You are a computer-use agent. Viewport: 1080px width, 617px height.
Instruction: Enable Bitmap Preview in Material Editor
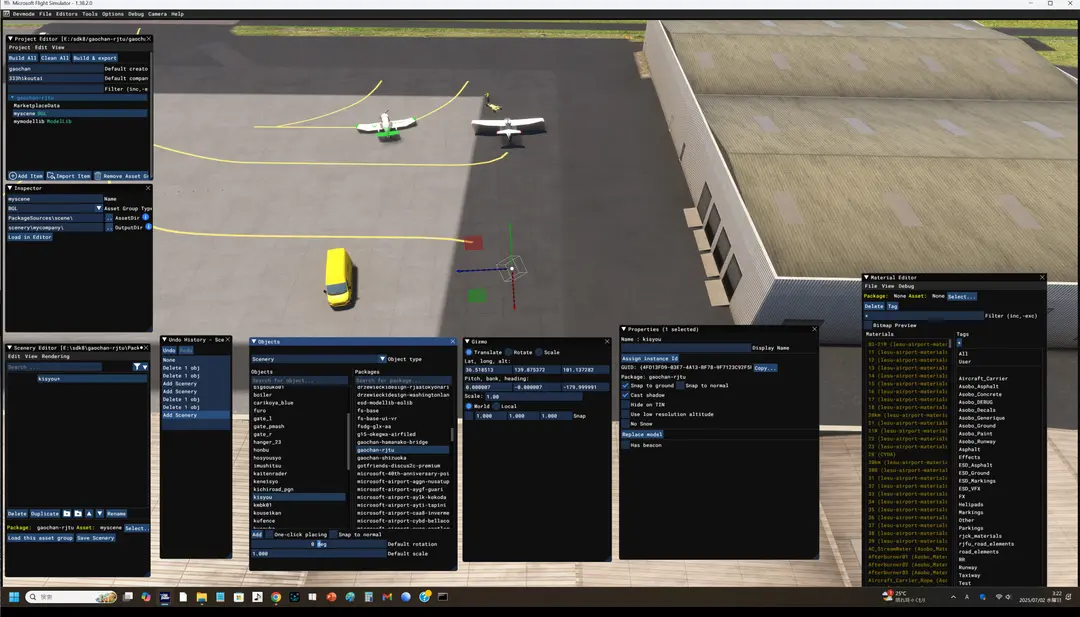click(868, 325)
